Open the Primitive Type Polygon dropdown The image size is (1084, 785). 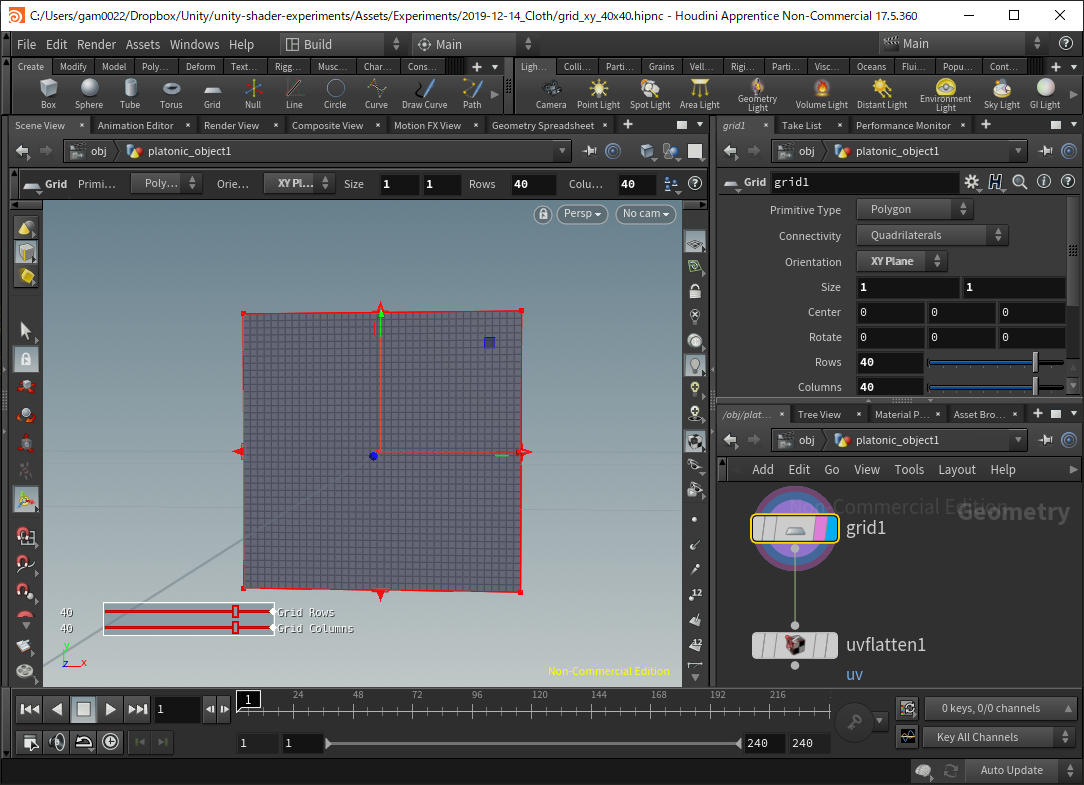click(x=914, y=210)
